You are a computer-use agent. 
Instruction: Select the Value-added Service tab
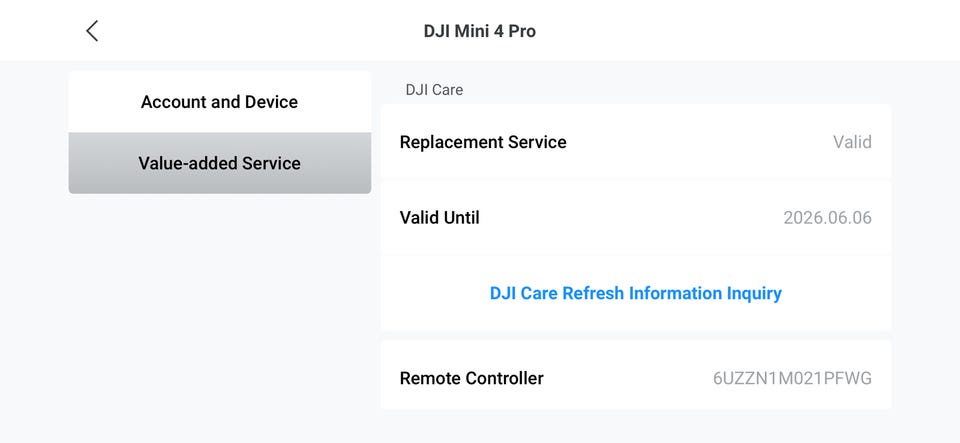[219, 163]
